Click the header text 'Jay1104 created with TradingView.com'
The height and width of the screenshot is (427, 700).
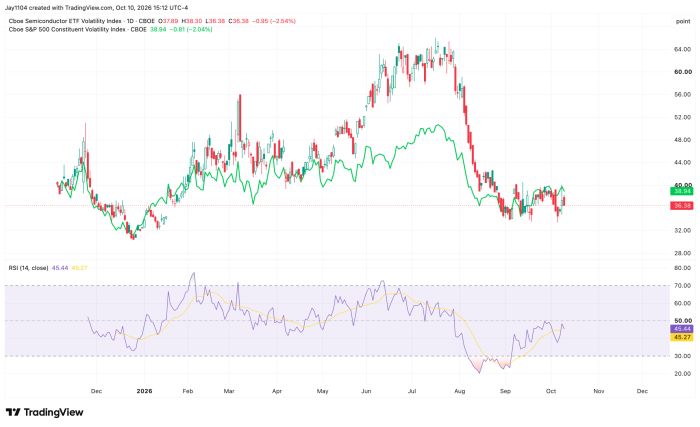coord(58,8)
